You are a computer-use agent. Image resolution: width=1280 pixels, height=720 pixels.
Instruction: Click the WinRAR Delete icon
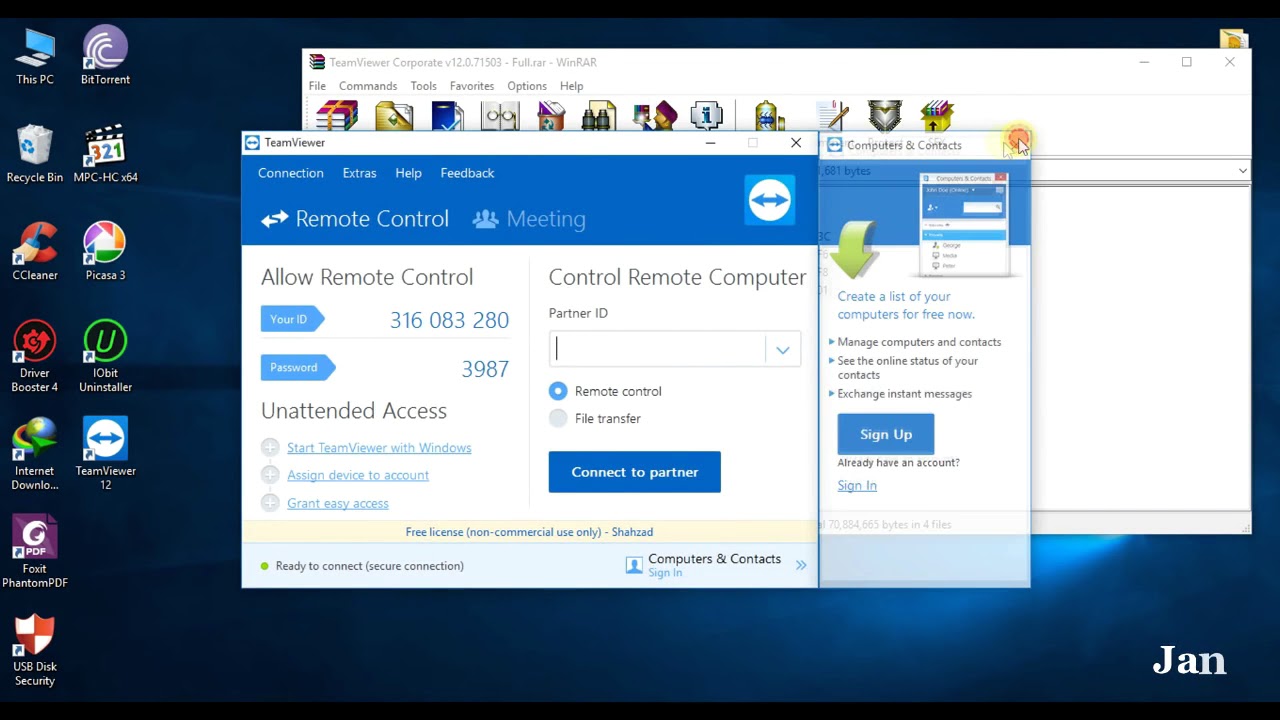tap(550, 115)
